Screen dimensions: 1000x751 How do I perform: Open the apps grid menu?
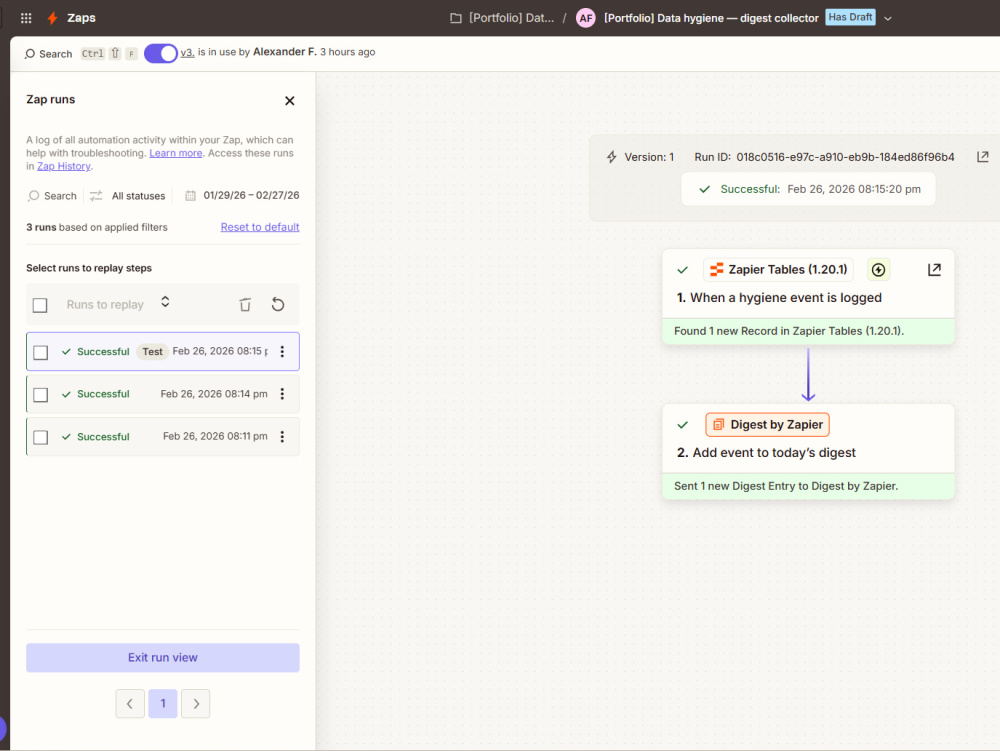coord(26,18)
